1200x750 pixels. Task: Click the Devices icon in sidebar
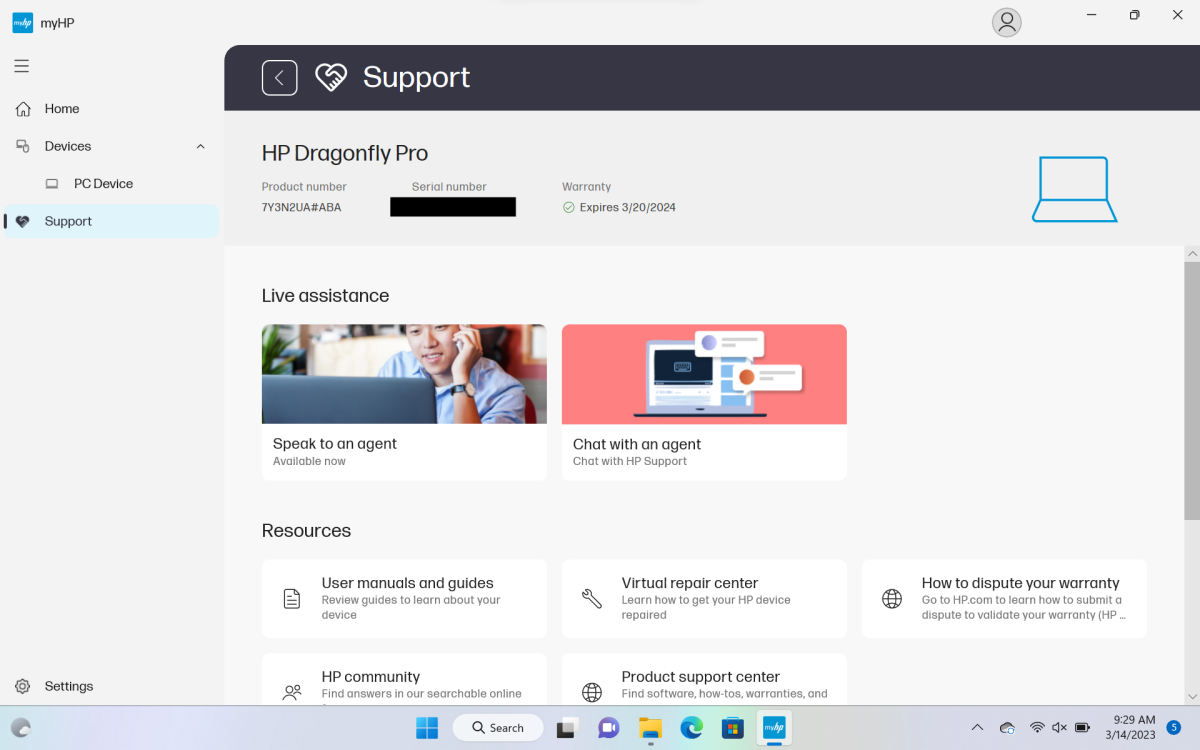pyautogui.click(x=23, y=146)
